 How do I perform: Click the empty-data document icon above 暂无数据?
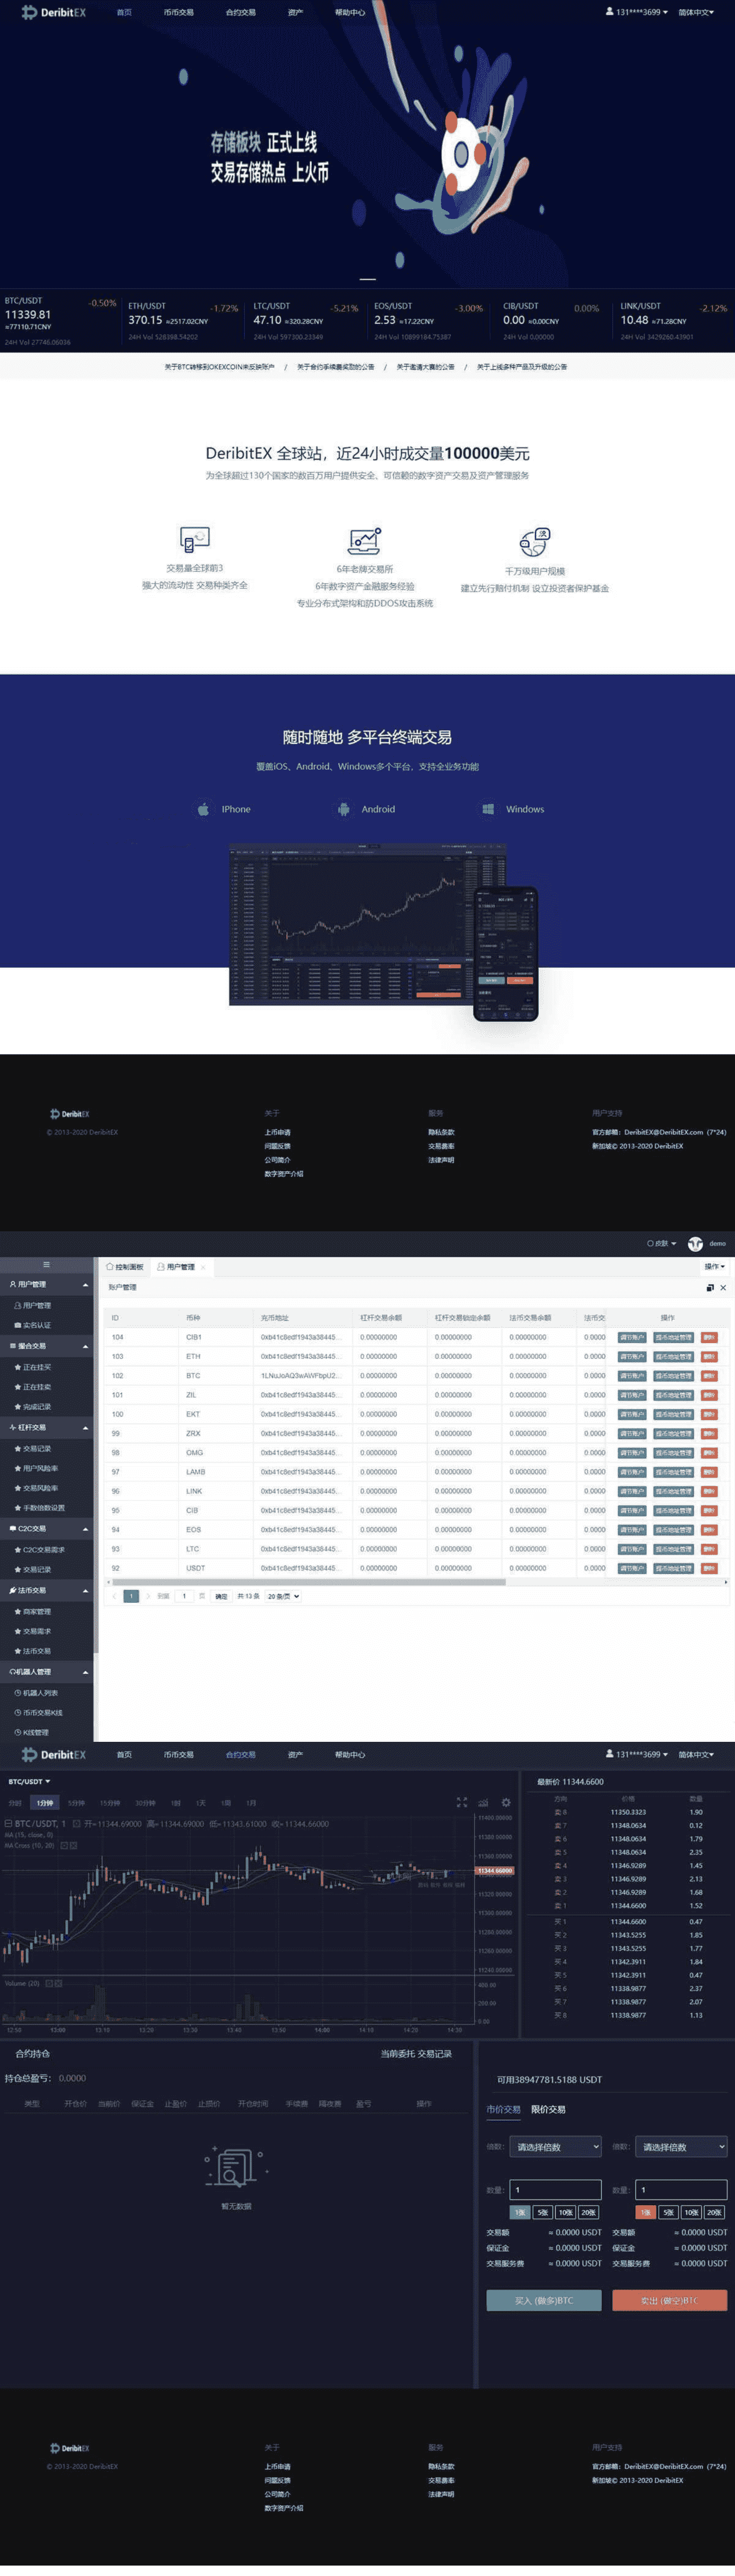tap(236, 2166)
